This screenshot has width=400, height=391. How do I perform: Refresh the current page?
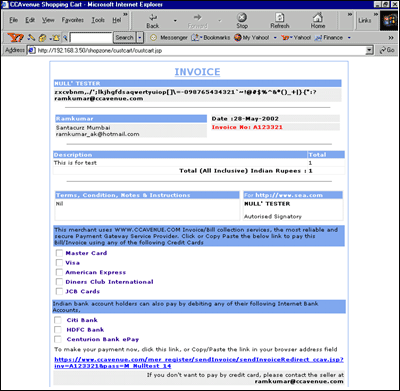point(280,21)
